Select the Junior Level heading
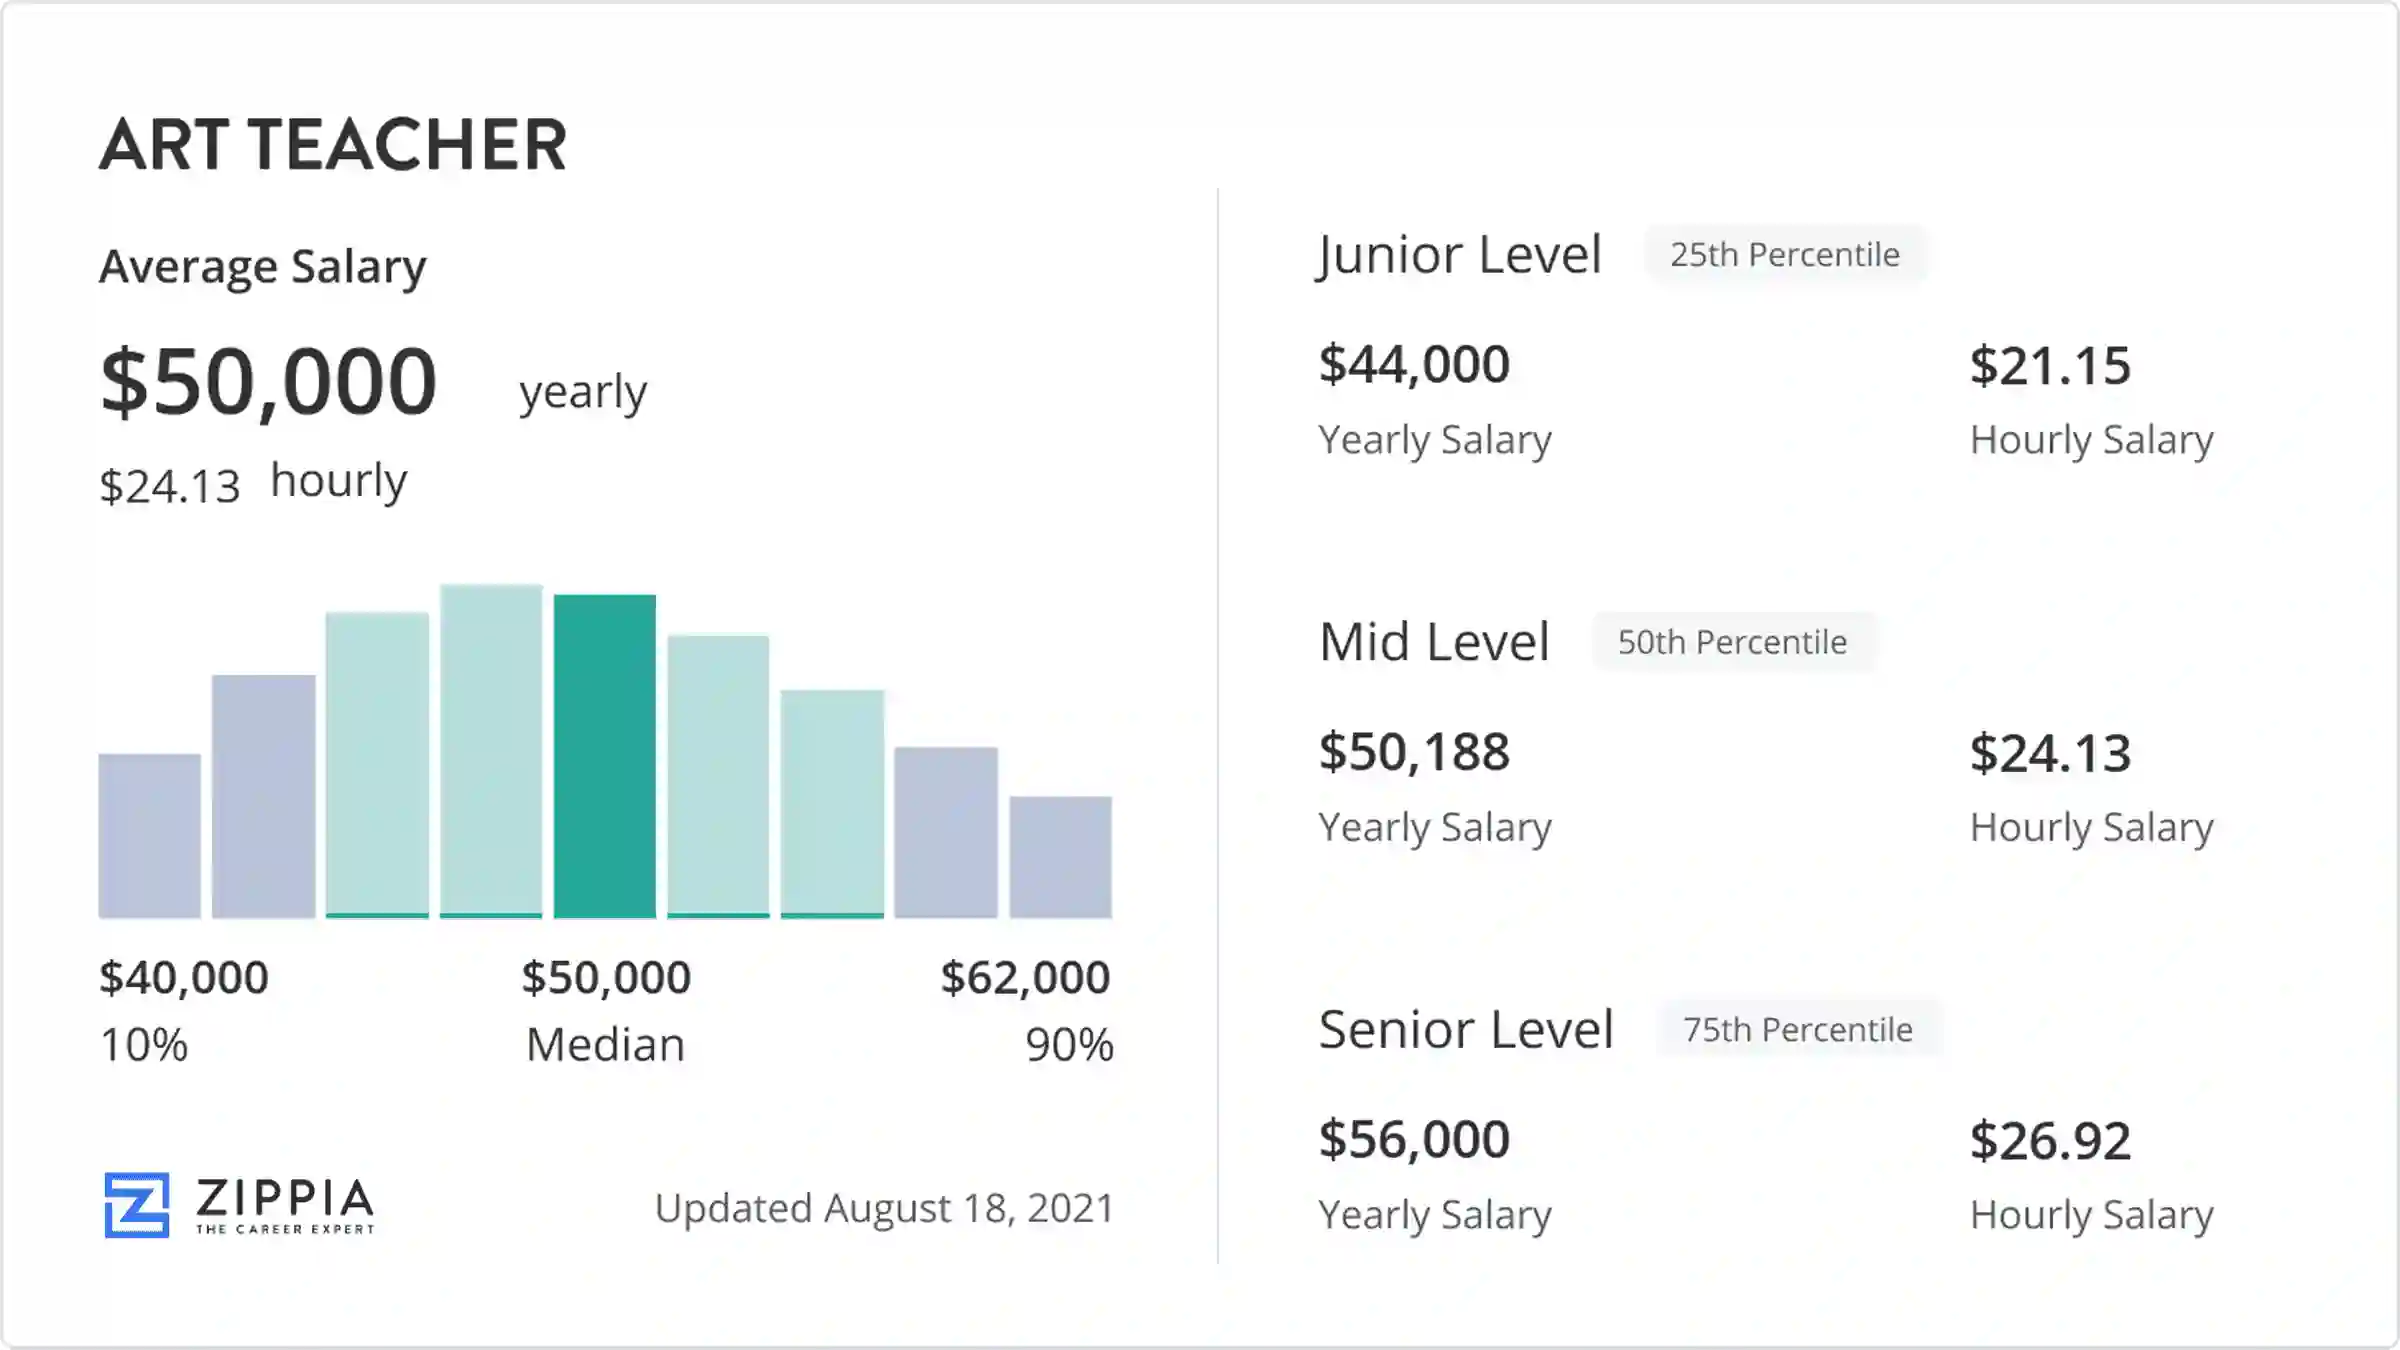Screen dimensions: 2400x1350 click(x=1459, y=255)
